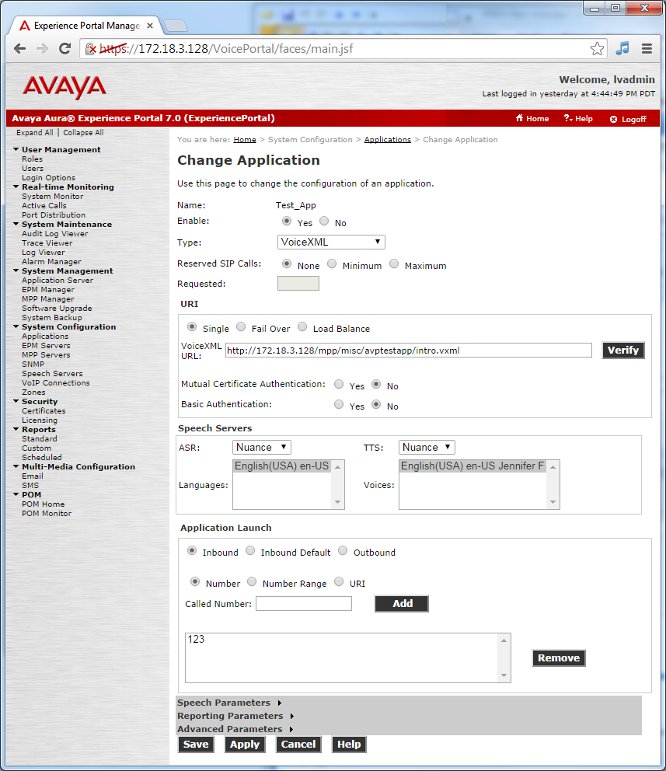Open the ASR Nuance dropdown
This screenshot has width=666, height=771.
pyautogui.click(x=262, y=447)
